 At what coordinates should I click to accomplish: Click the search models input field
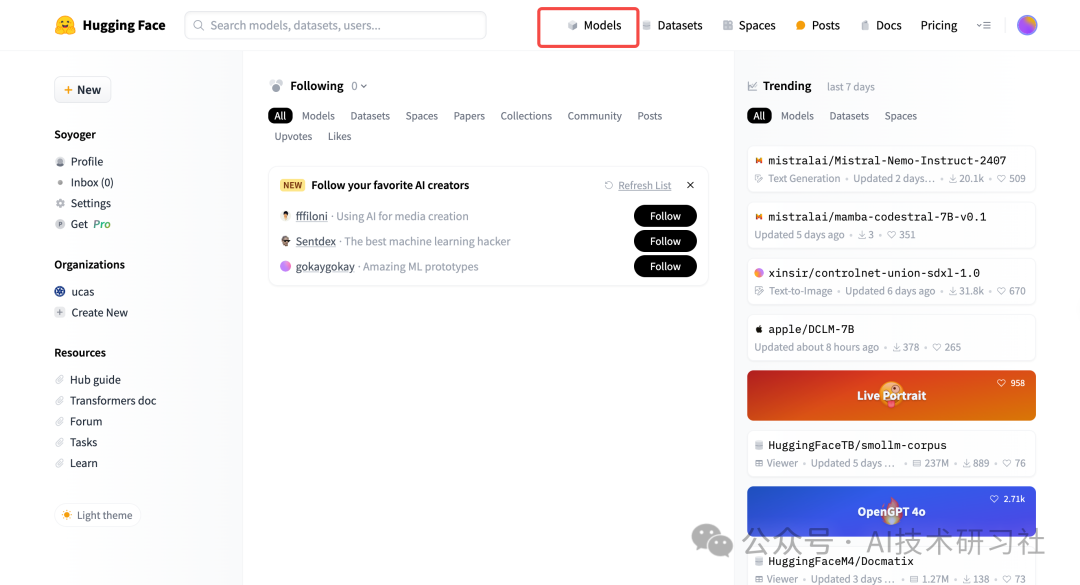point(335,25)
